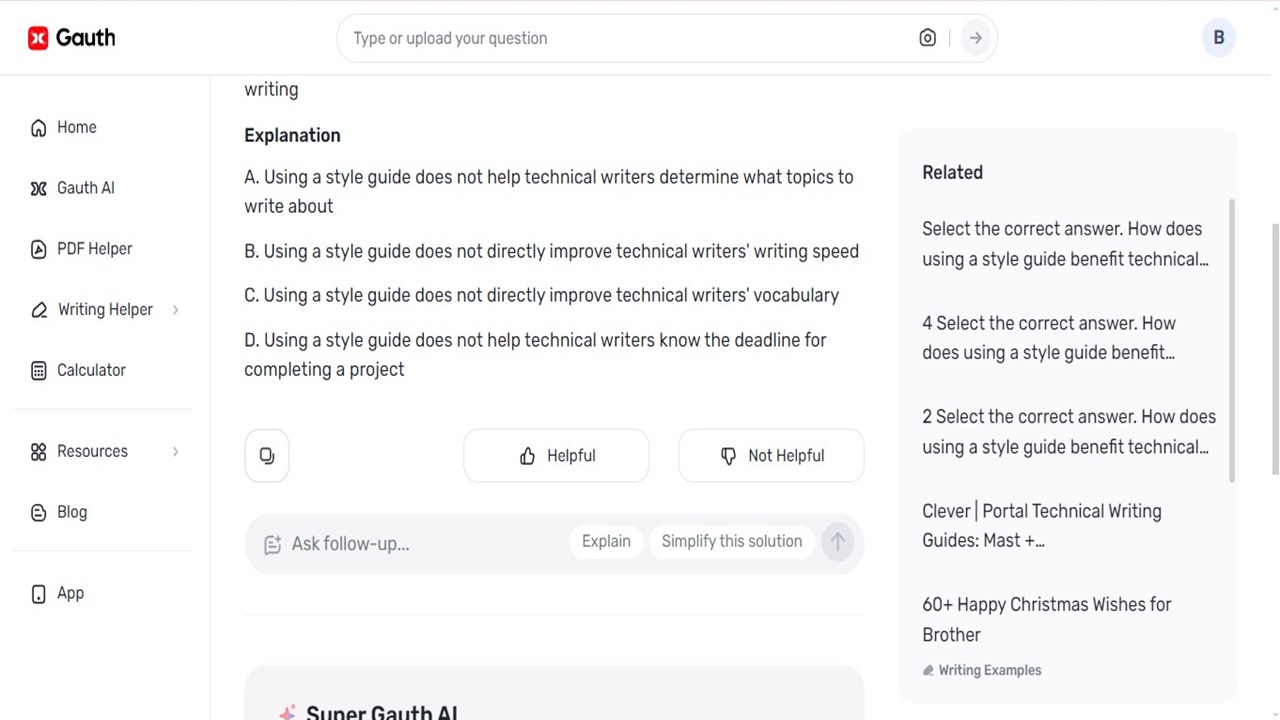The height and width of the screenshot is (720, 1280).
Task: Open the Clever Portal Technical Writing Guides link
Action: coord(1041,525)
